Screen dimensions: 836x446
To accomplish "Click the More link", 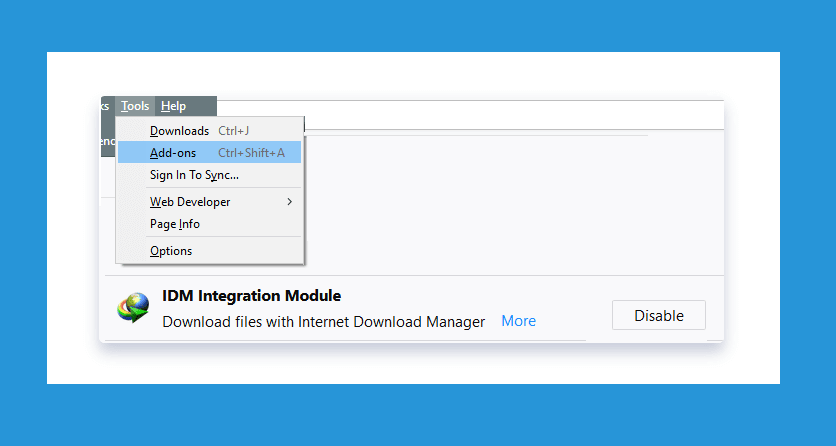I will coord(518,321).
